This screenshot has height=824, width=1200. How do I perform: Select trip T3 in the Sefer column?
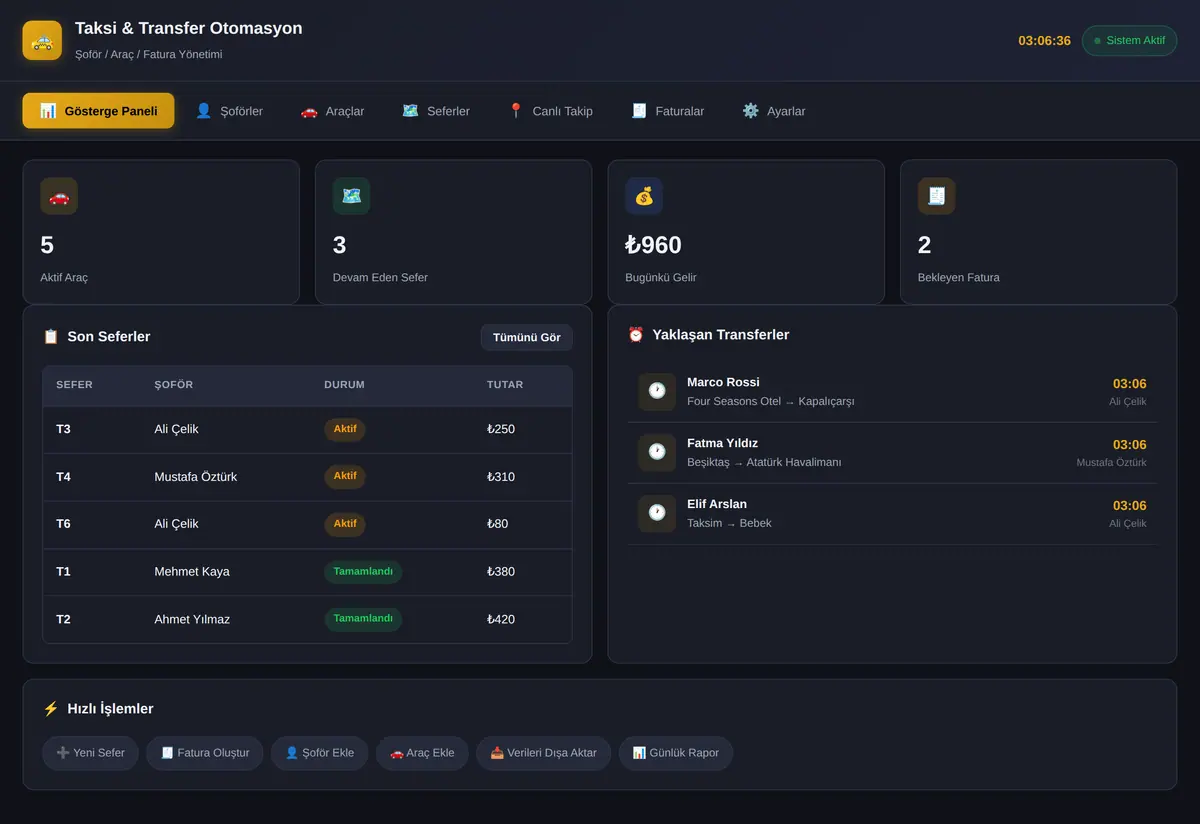pos(63,429)
